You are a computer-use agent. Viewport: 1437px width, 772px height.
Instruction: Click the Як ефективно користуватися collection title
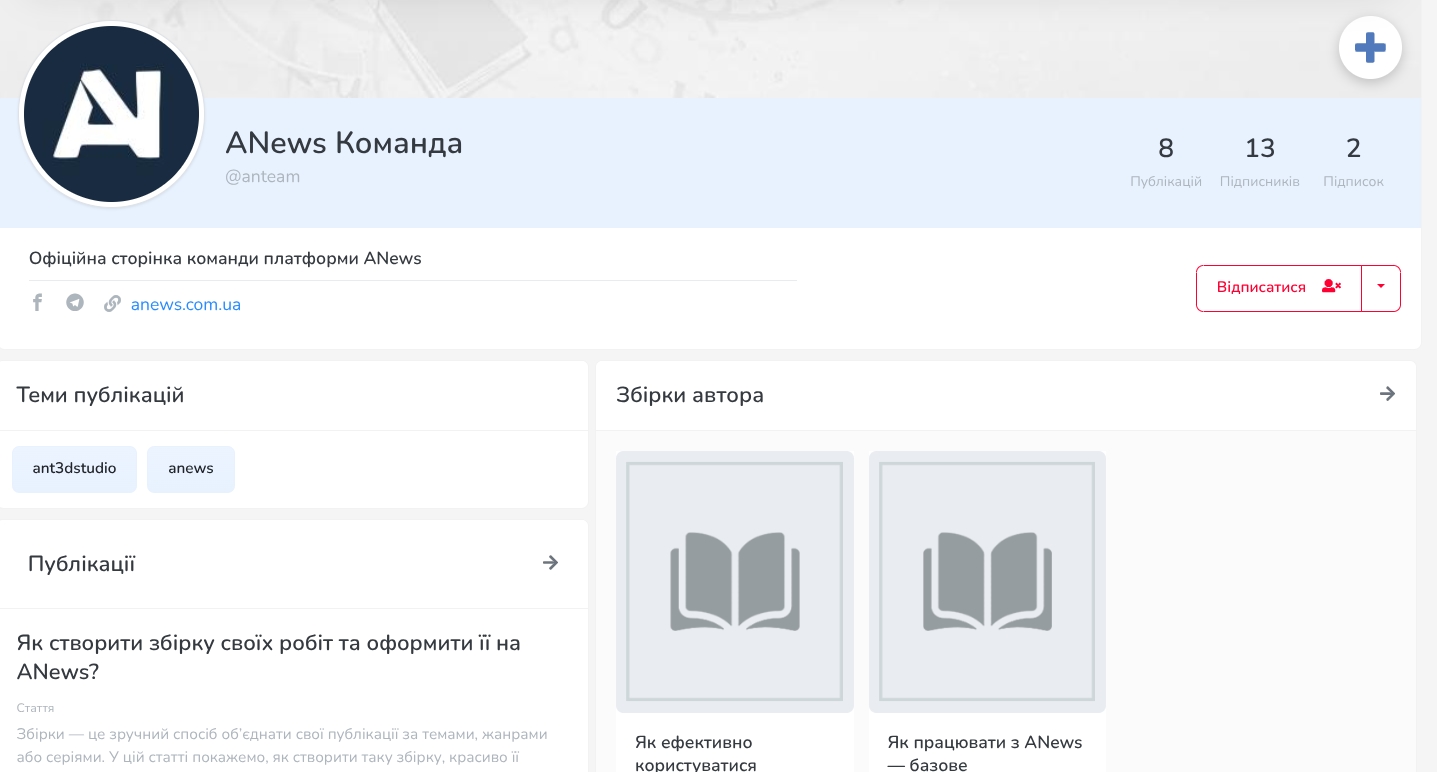pos(696,753)
